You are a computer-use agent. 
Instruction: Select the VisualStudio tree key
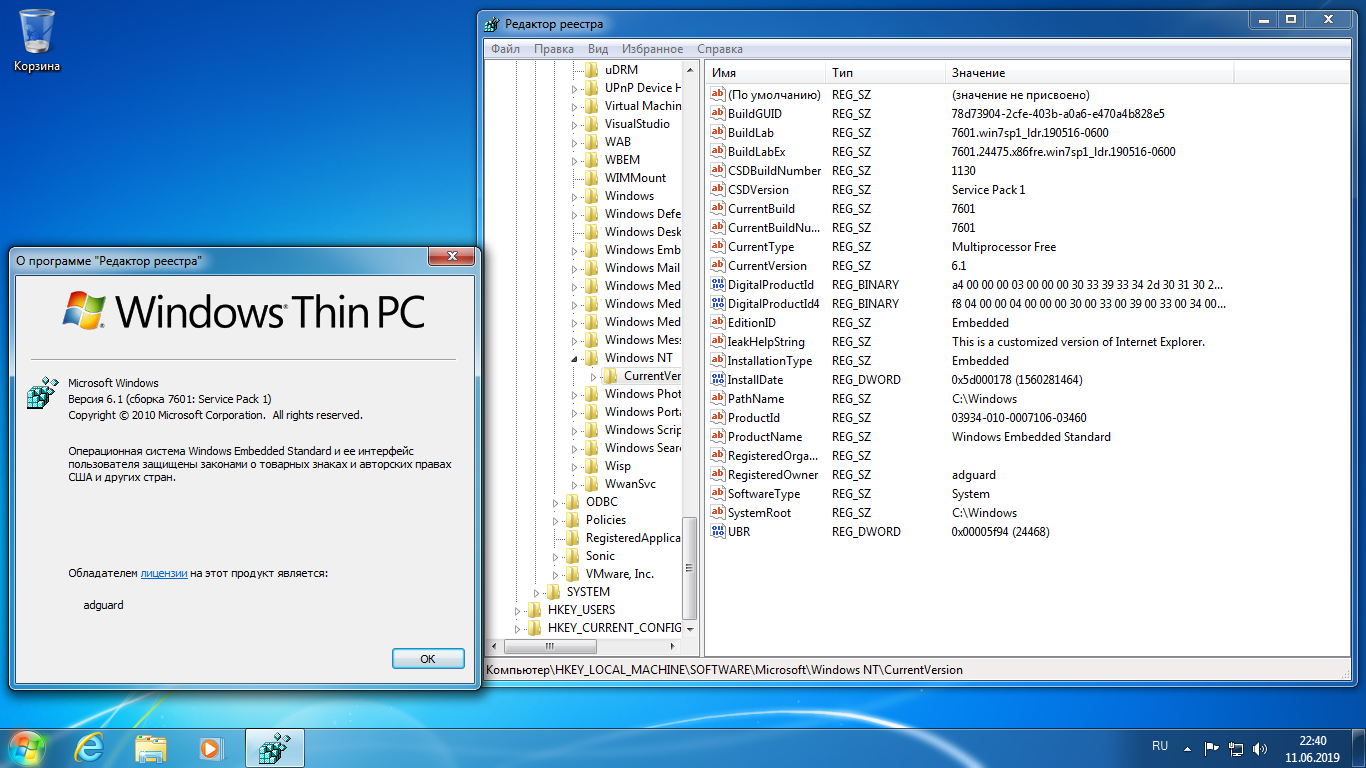tap(637, 124)
